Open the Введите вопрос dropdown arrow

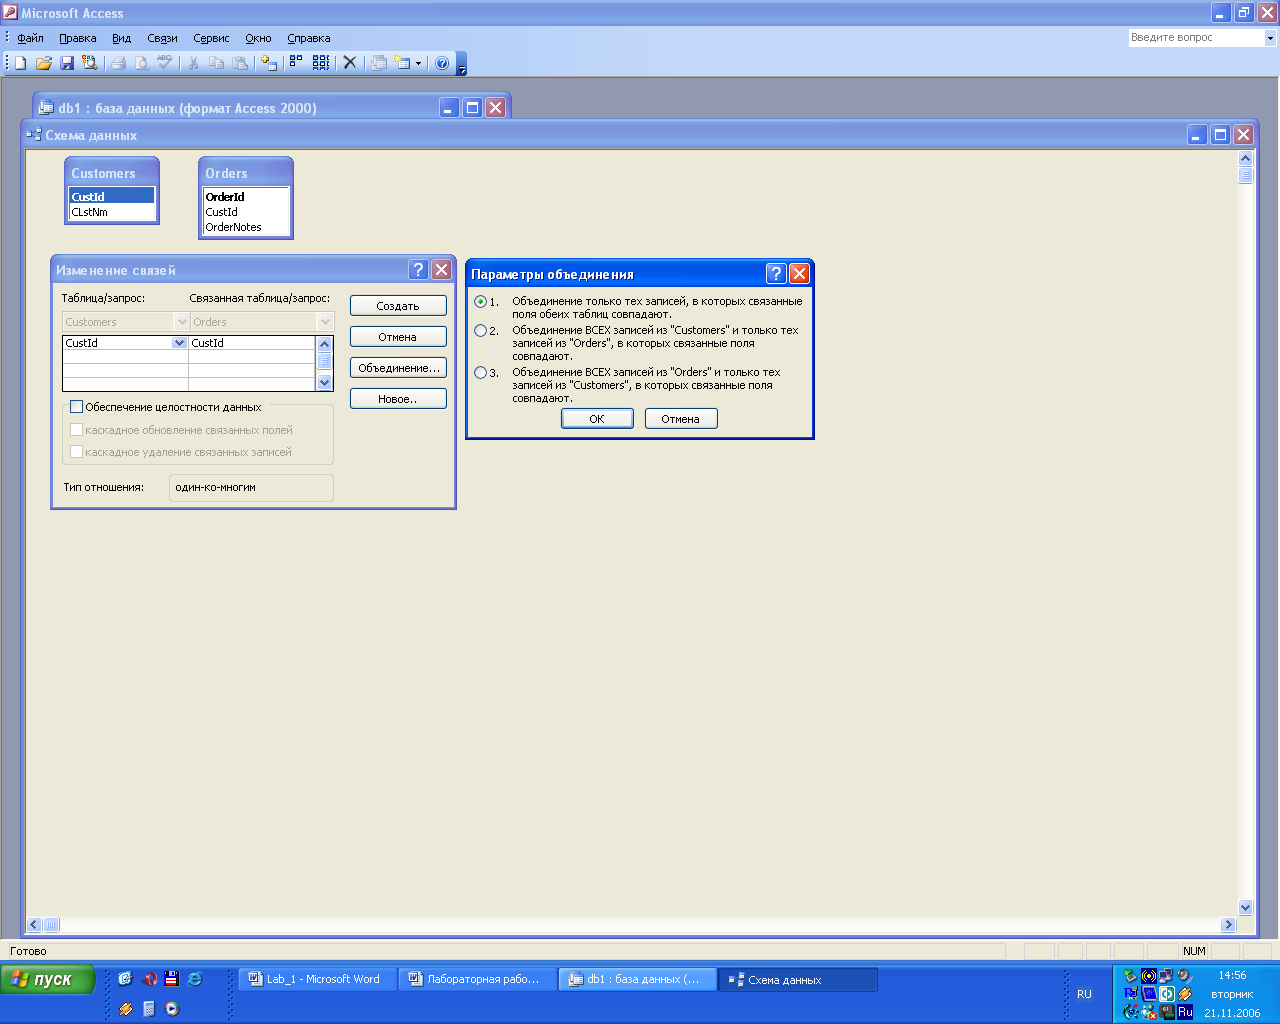coord(1270,38)
